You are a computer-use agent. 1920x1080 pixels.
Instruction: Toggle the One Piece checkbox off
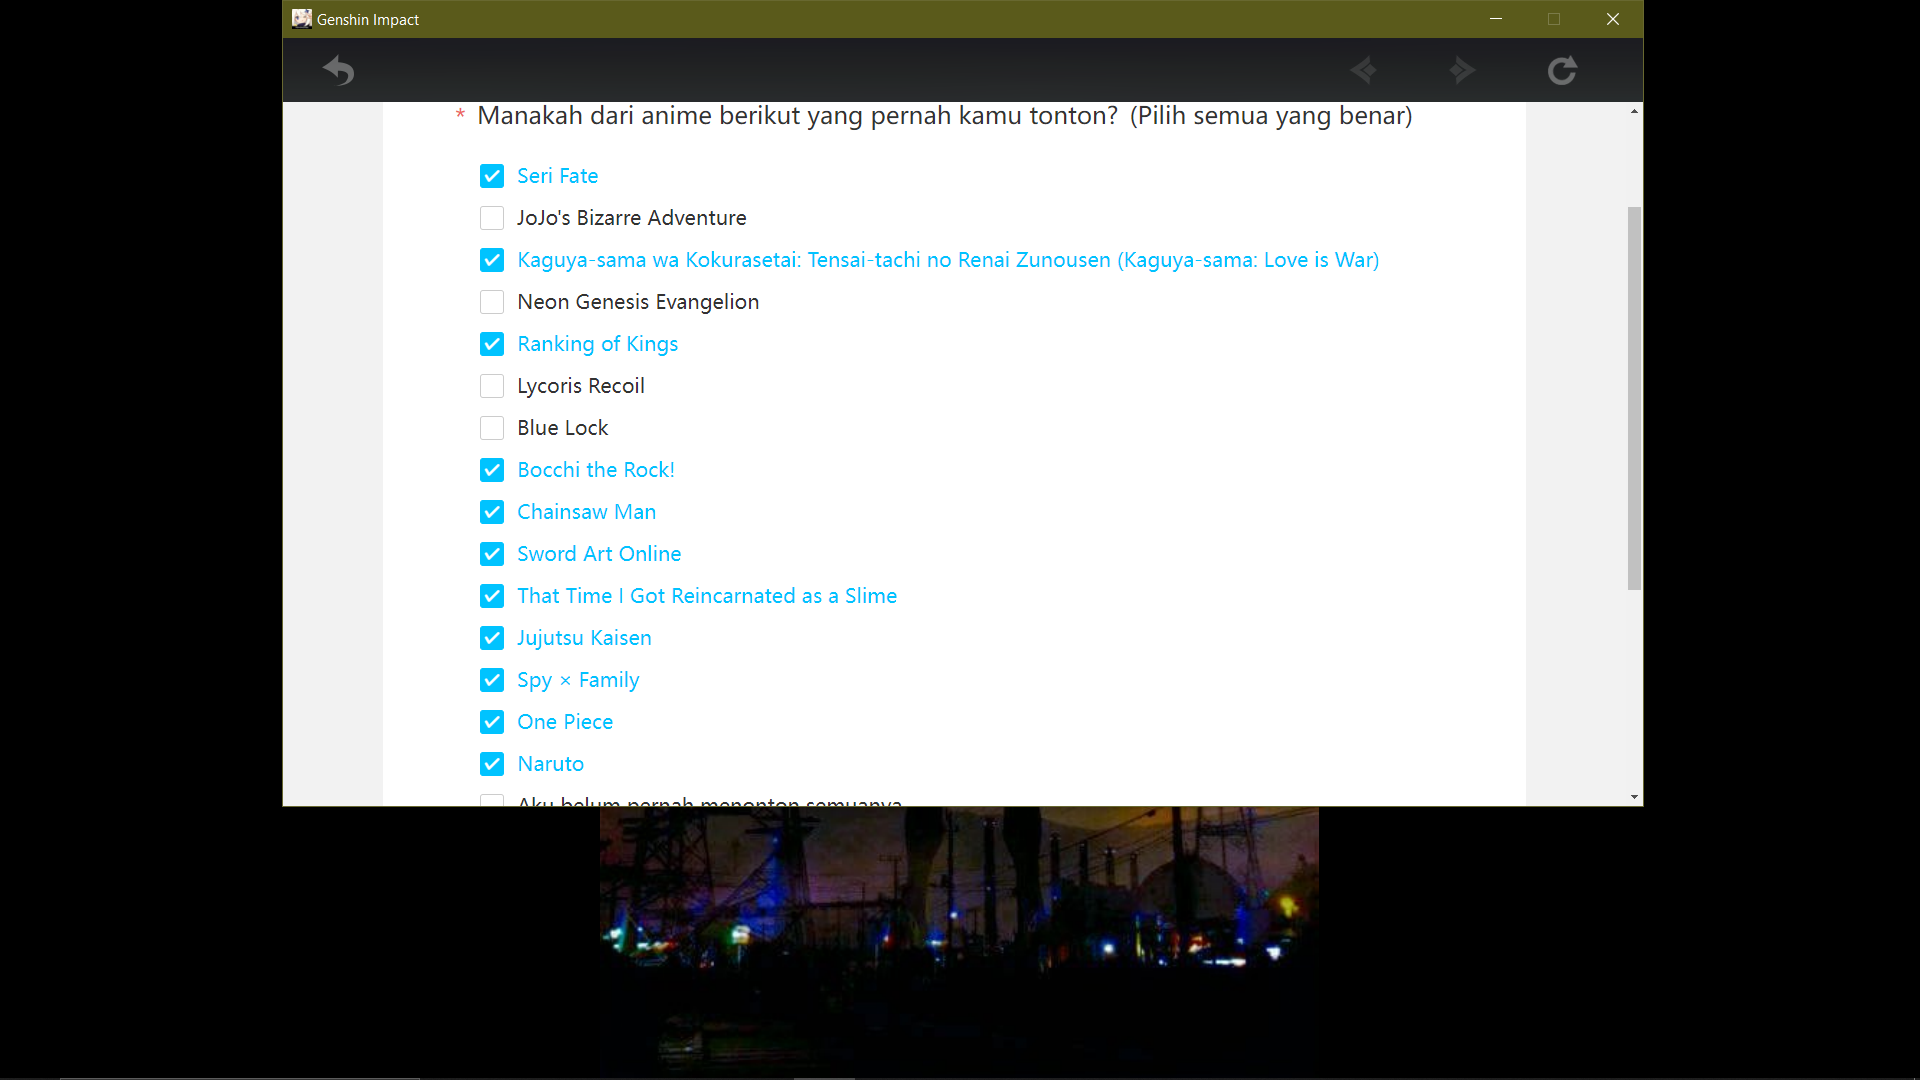click(492, 722)
